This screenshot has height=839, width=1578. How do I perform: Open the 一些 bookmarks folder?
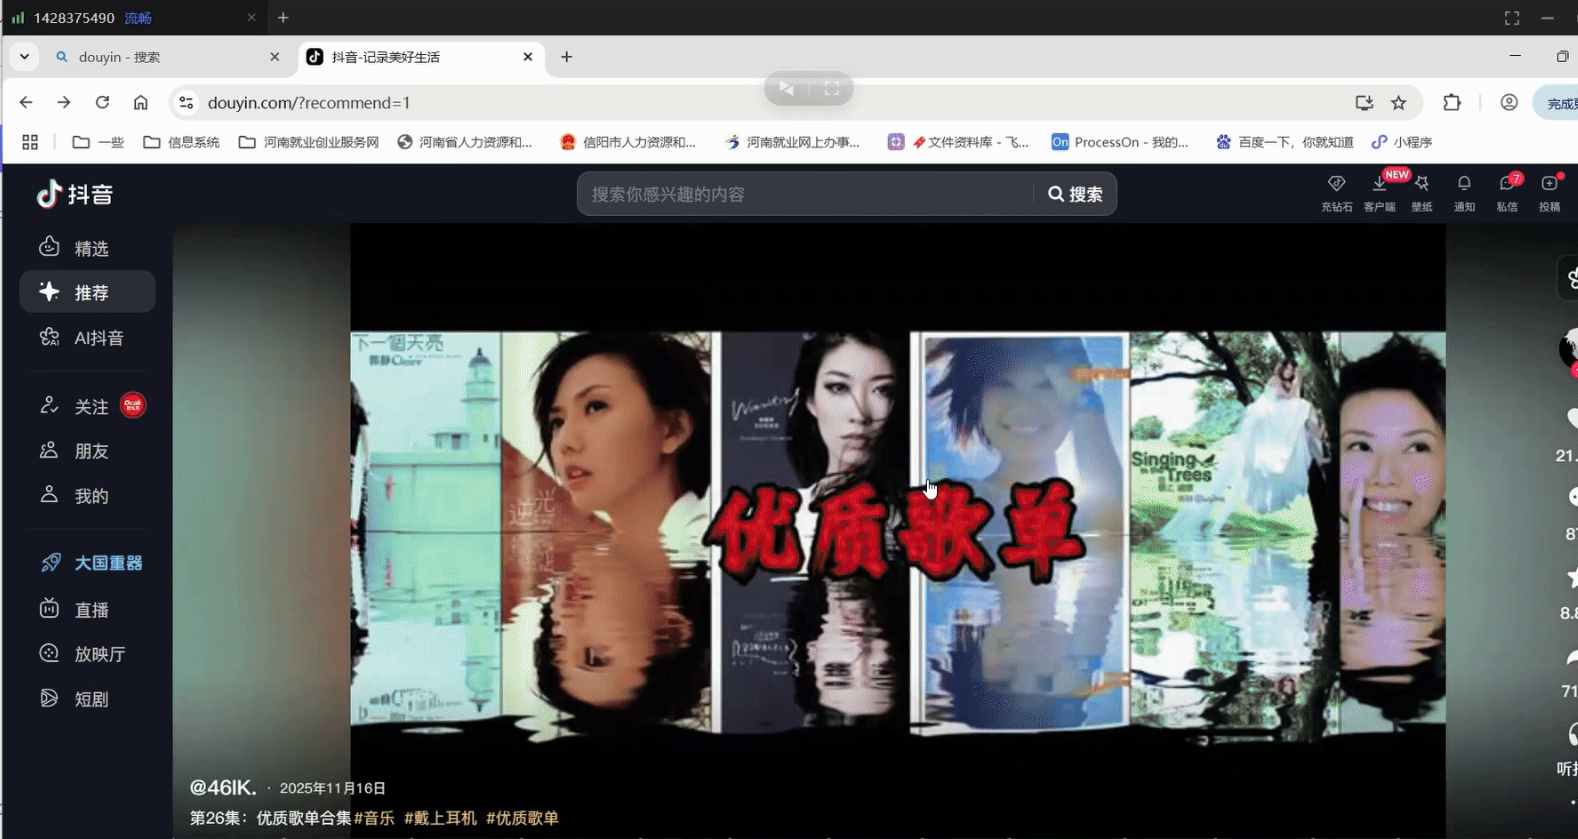click(x=98, y=142)
